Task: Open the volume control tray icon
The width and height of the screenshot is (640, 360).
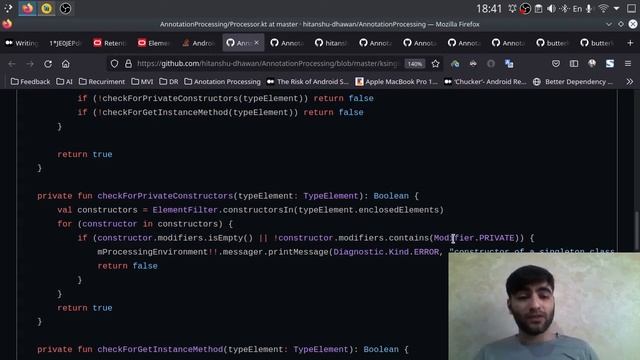Action: 551,9
